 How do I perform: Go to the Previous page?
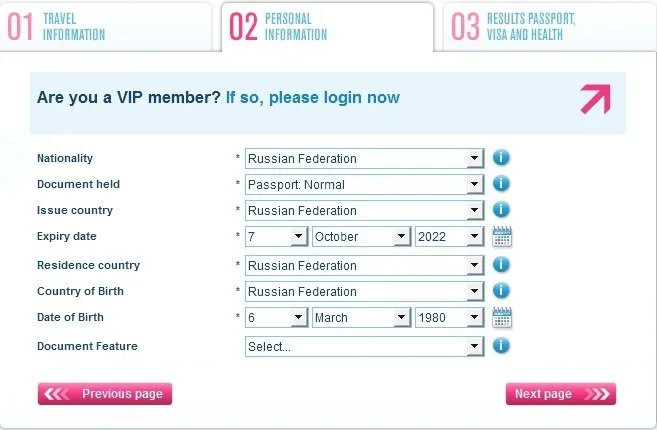[105, 394]
